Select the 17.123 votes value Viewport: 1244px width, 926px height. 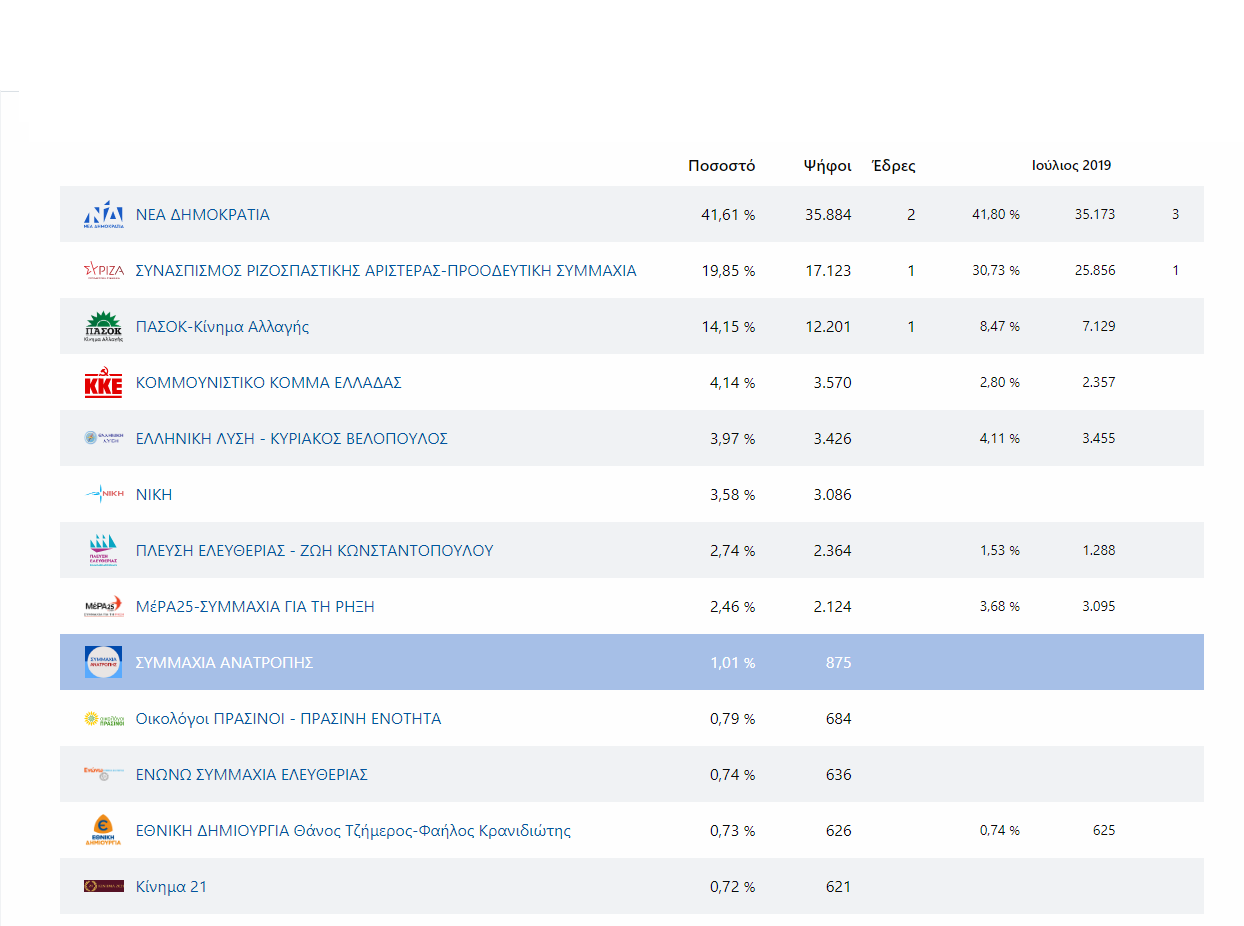click(x=829, y=271)
